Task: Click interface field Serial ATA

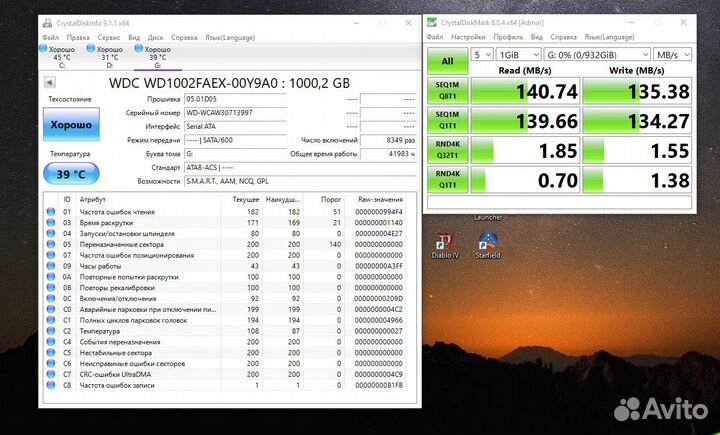Action: [235, 127]
